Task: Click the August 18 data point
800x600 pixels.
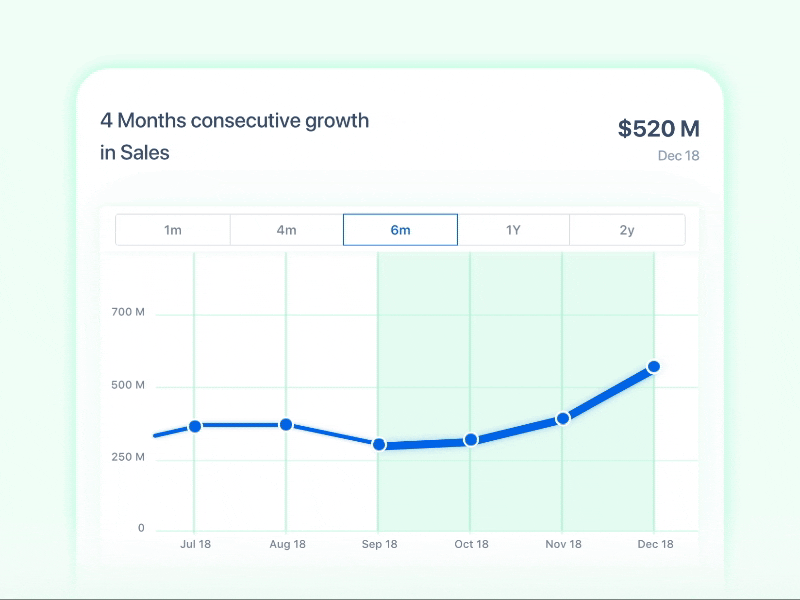Action: pos(288,423)
